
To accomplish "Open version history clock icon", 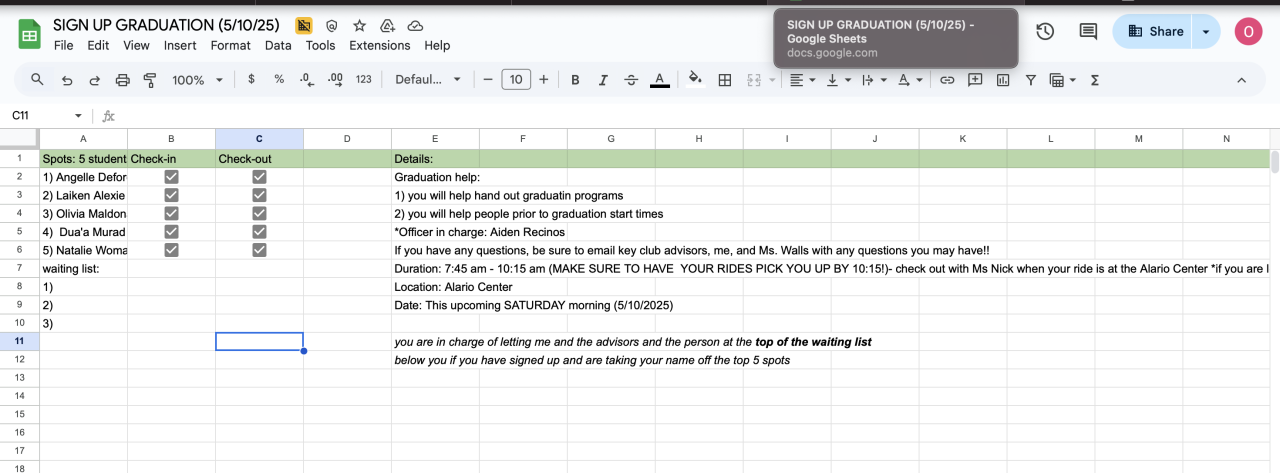I will (x=1045, y=31).
